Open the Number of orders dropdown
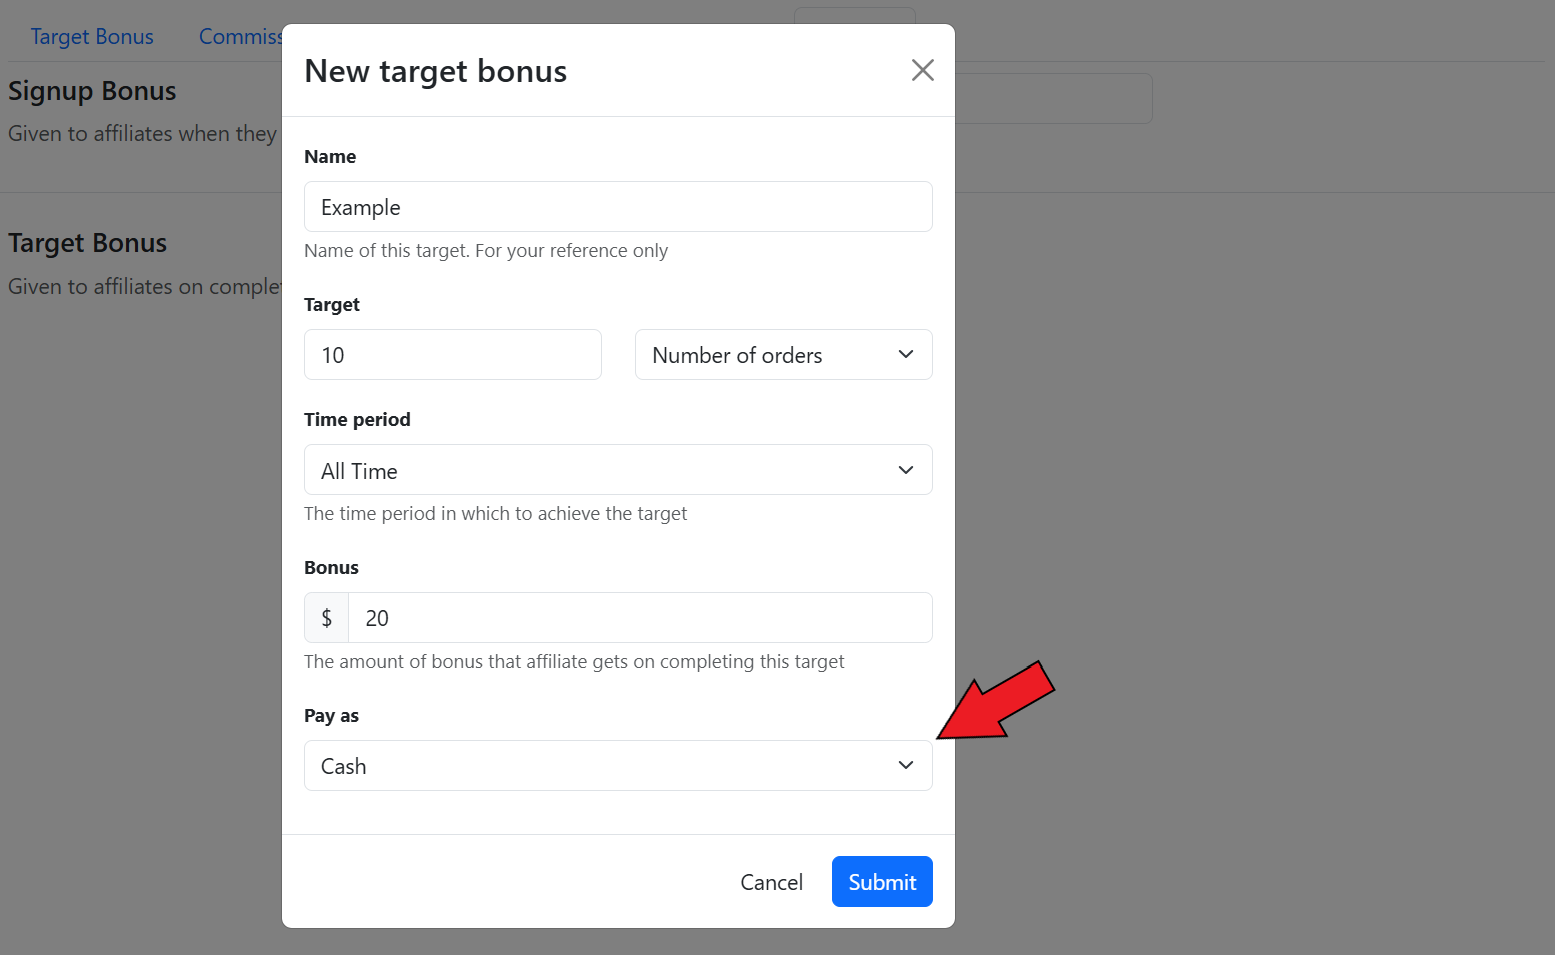This screenshot has width=1555, height=955. [x=783, y=355]
